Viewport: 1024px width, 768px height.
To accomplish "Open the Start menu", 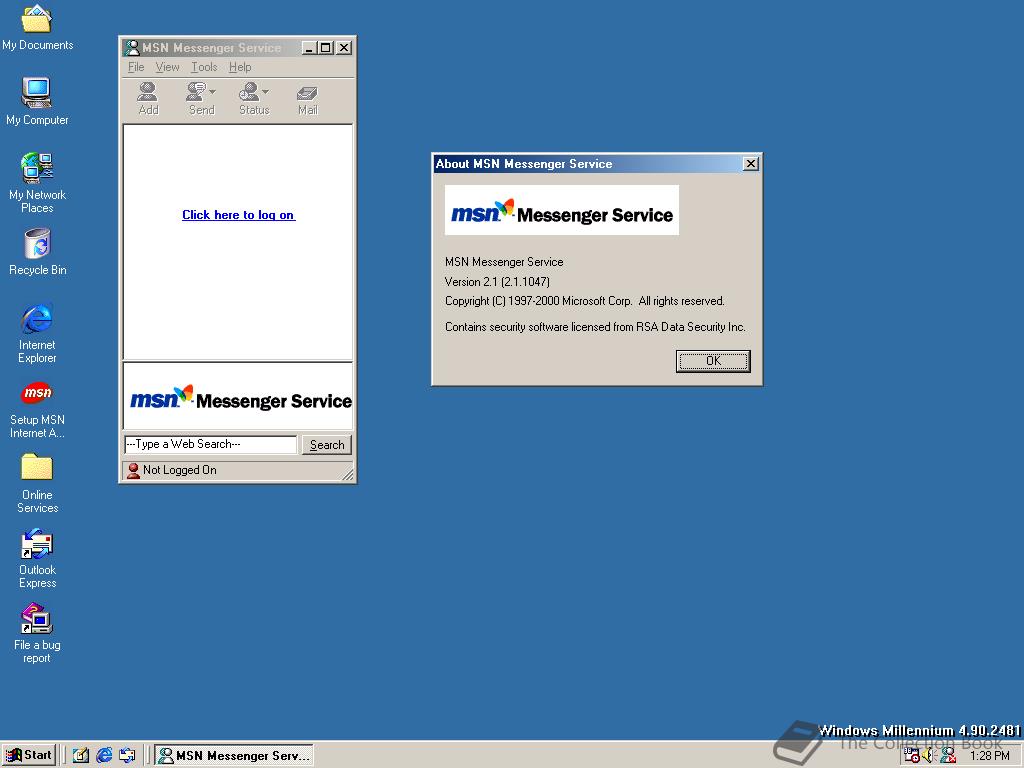I will [x=29, y=755].
